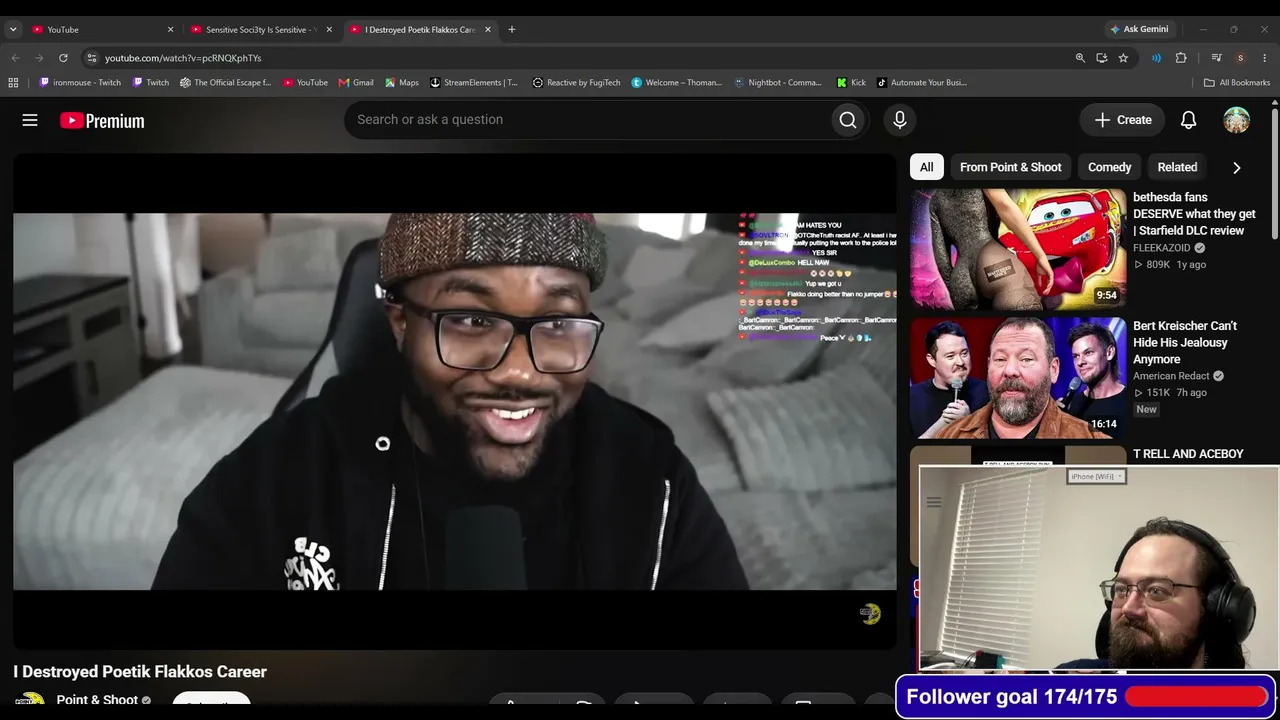Switch to the Sensitive Soci3ty Is Sensitive tab

click(261, 30)
